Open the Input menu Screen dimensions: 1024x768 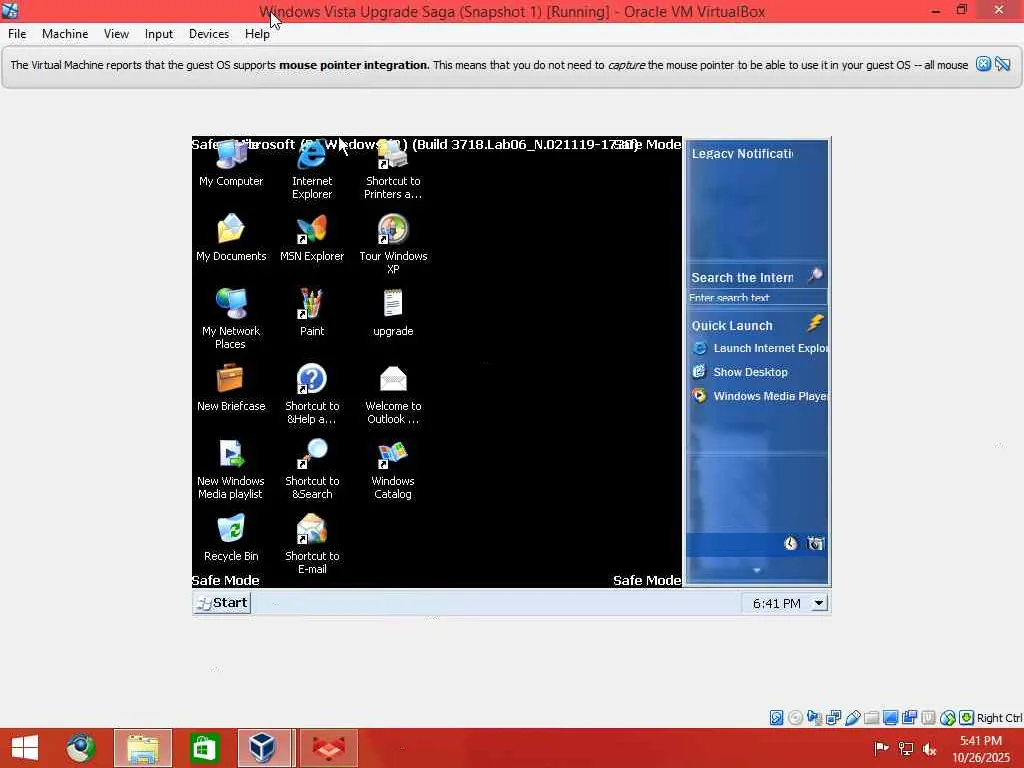[x=159, y=34]
